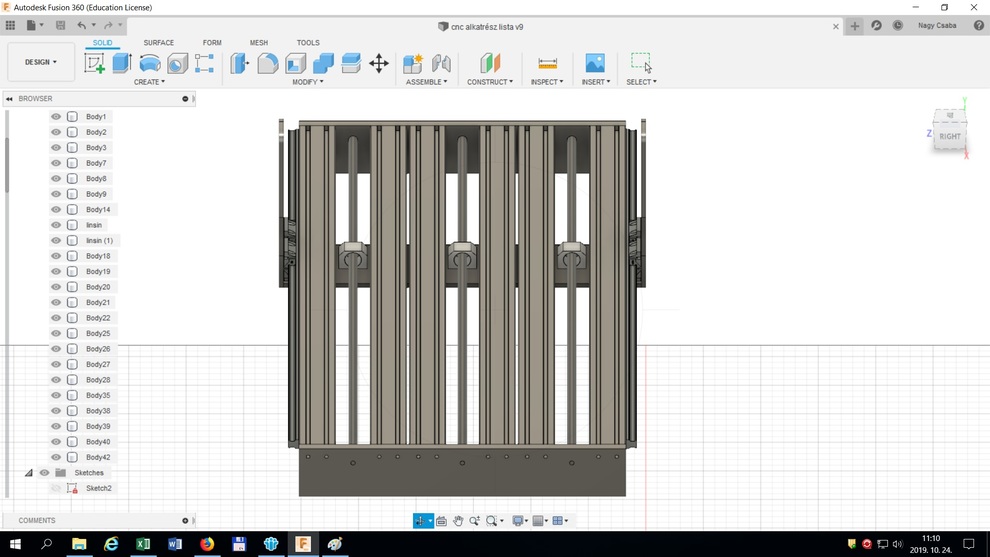
Task: Open the MESH tab
Action: [x=258, y=43]
